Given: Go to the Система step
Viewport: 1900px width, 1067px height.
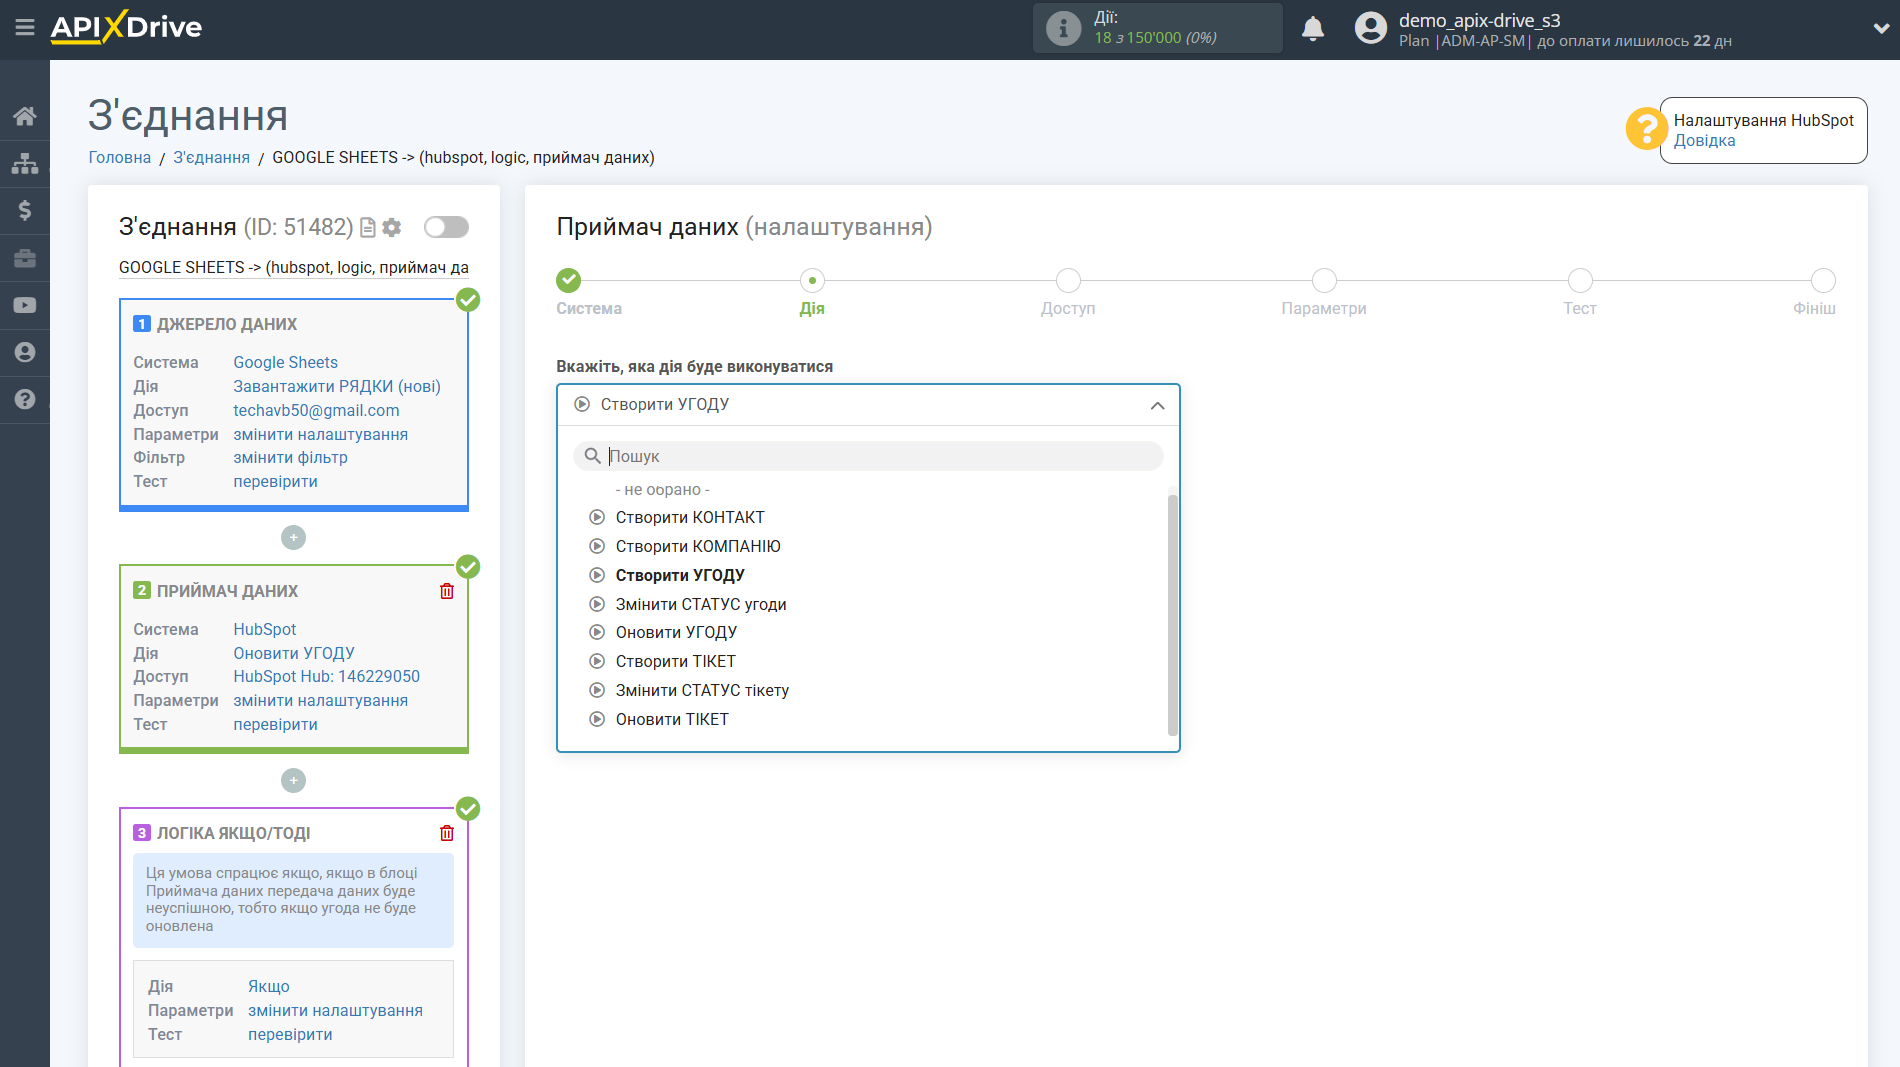Looking at the screenshot, I should coord(568,281).
